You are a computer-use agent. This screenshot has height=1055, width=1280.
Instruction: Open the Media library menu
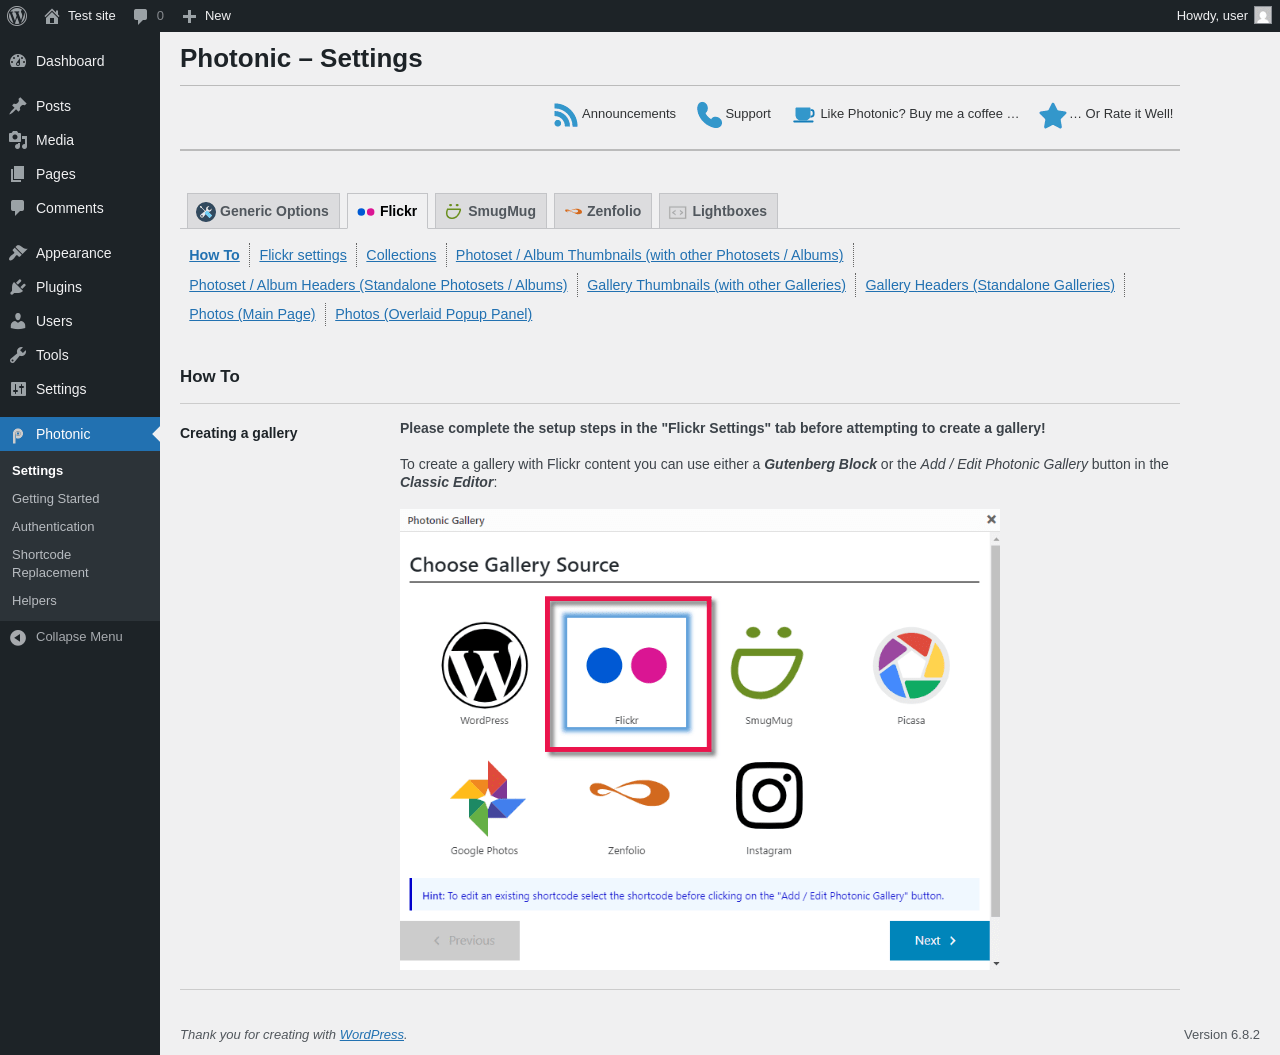pos(80,140)
